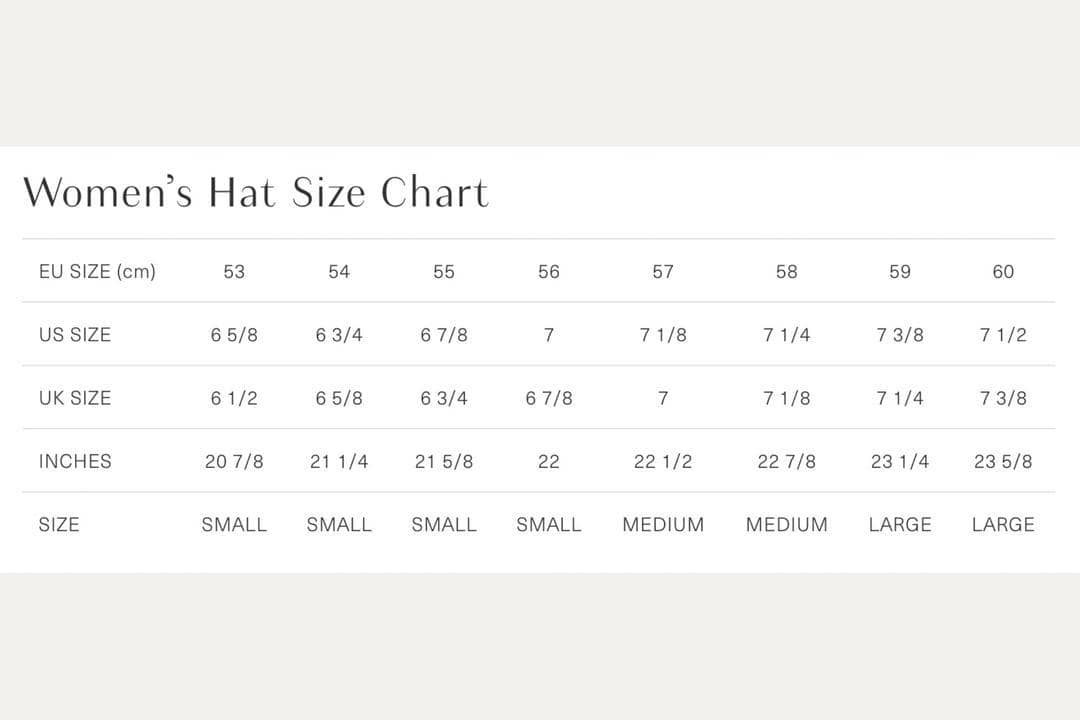Click the EU size 58 cell

tap(787, 271)
